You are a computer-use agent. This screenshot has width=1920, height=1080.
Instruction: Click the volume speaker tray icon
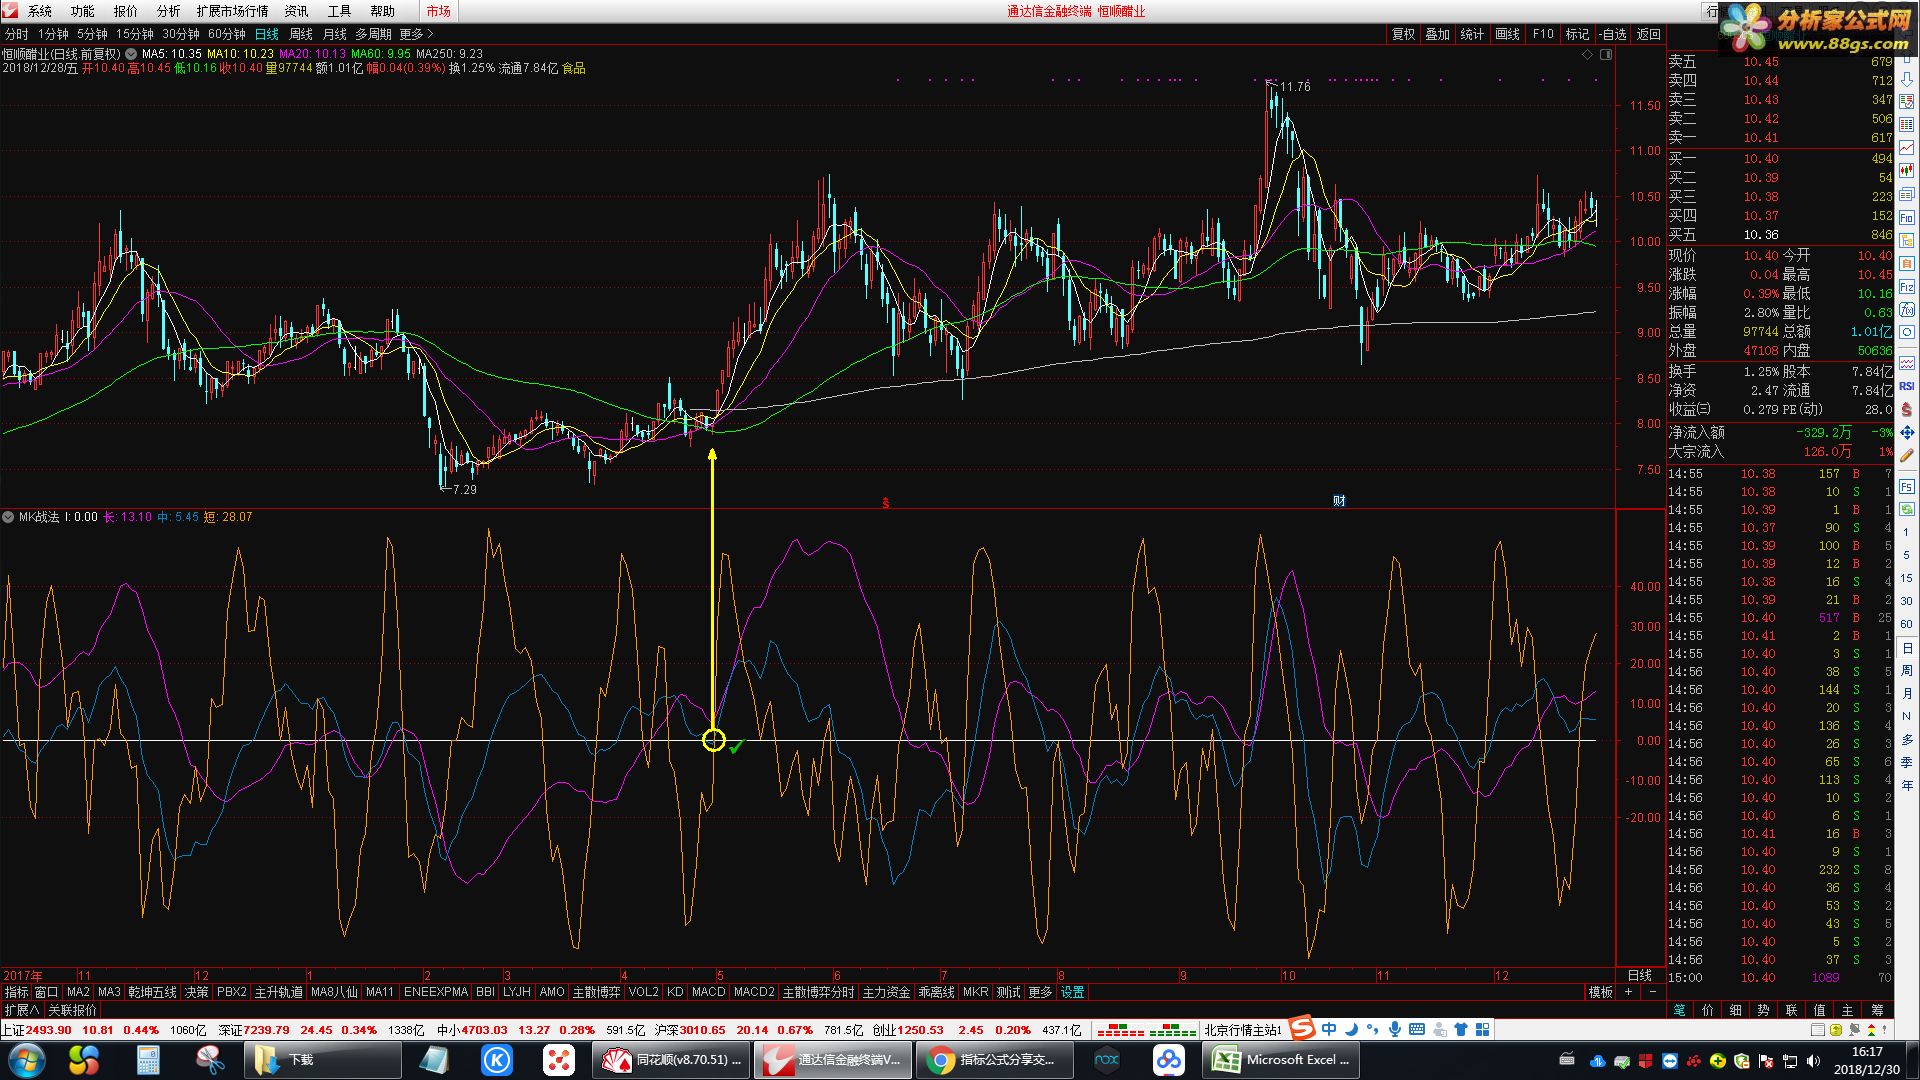(x=1813, y=1061)
